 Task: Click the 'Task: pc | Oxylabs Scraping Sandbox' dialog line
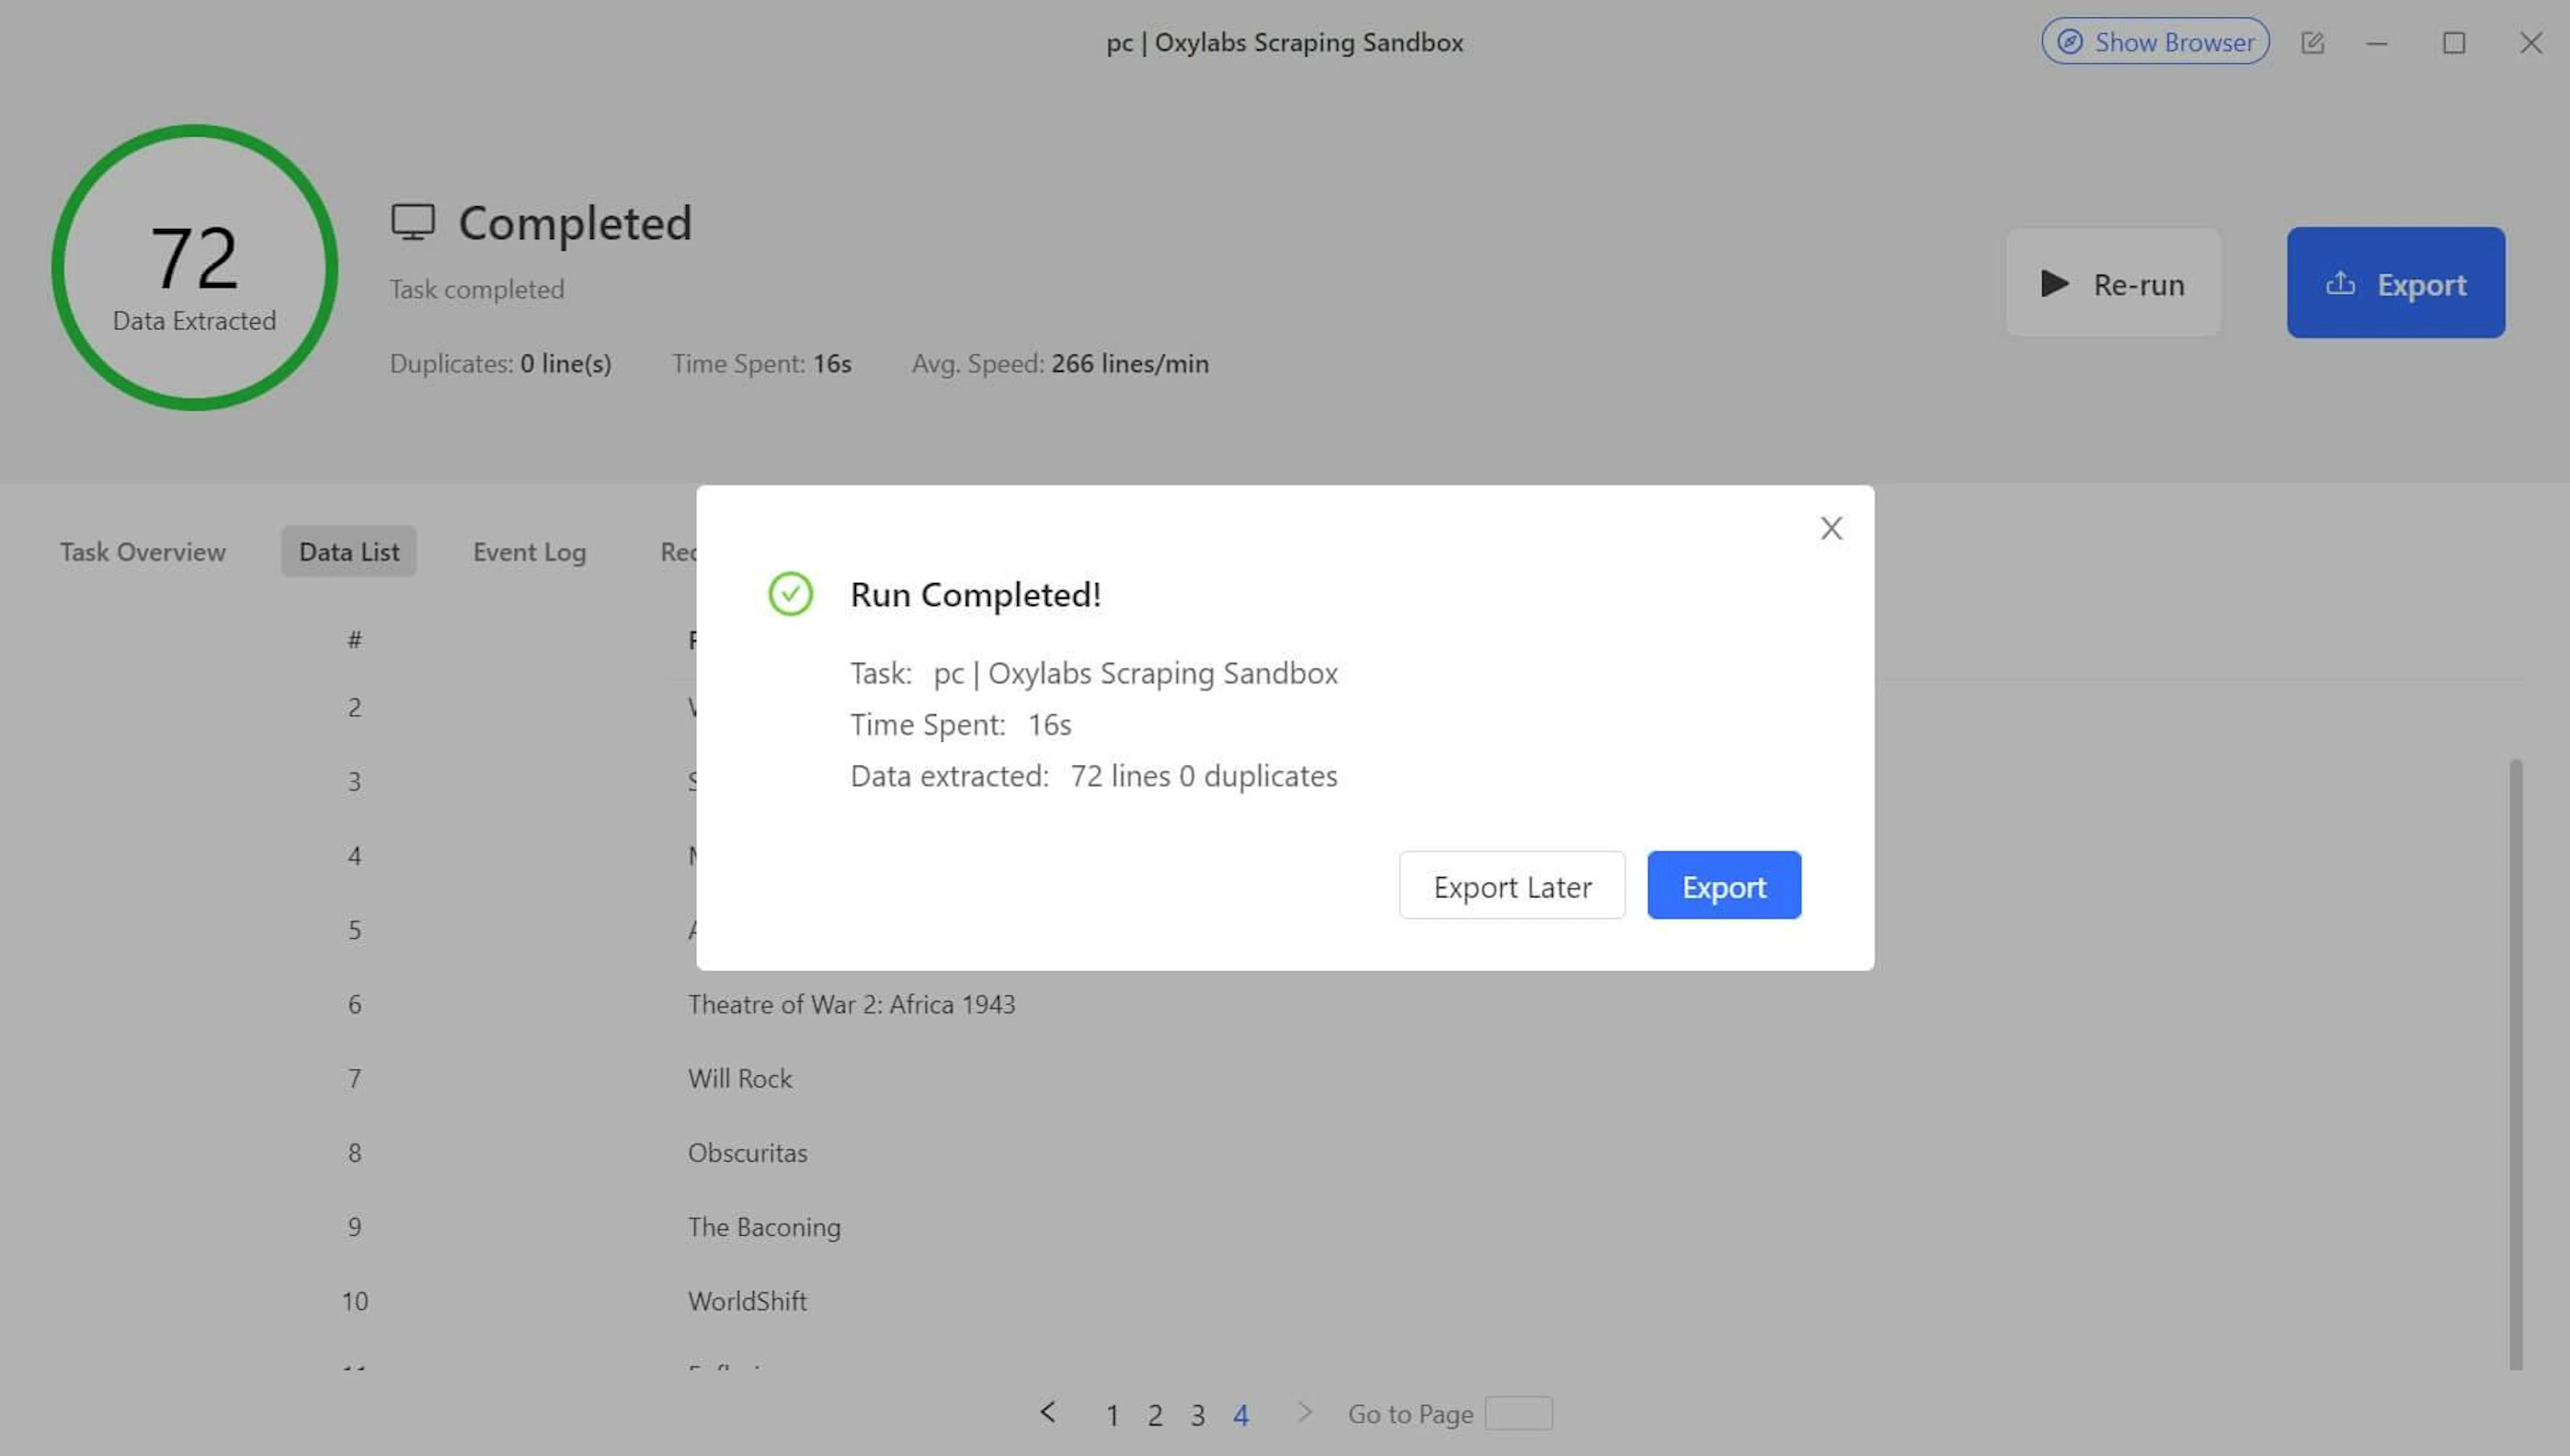(1094, 674)
